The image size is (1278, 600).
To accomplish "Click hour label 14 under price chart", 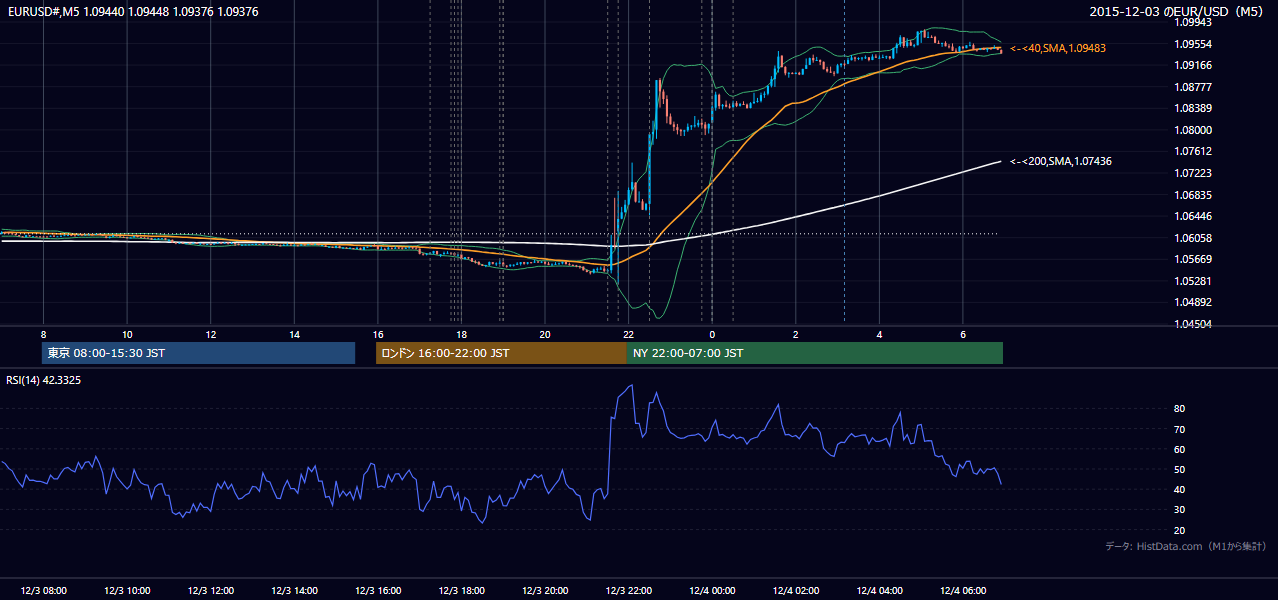I will point(294,334).
